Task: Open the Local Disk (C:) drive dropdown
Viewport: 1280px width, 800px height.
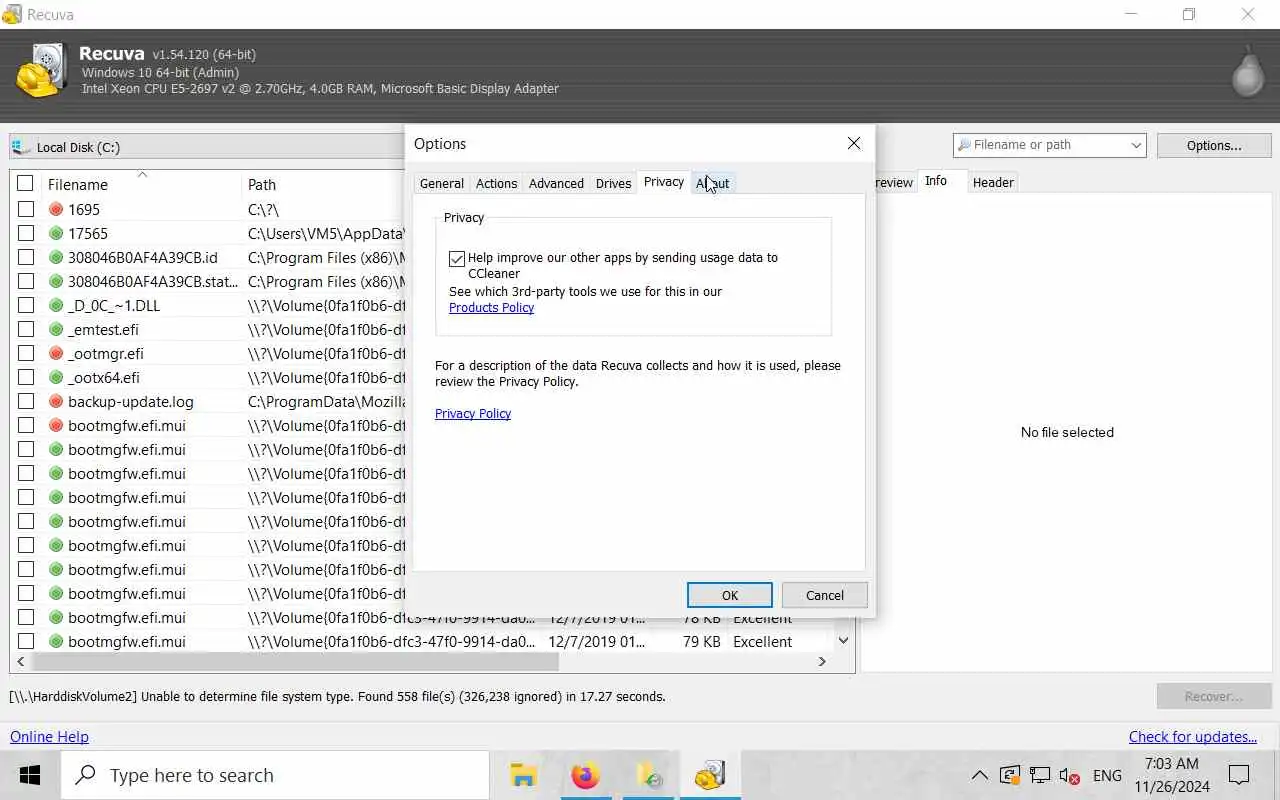Action: tap(206, 147)
